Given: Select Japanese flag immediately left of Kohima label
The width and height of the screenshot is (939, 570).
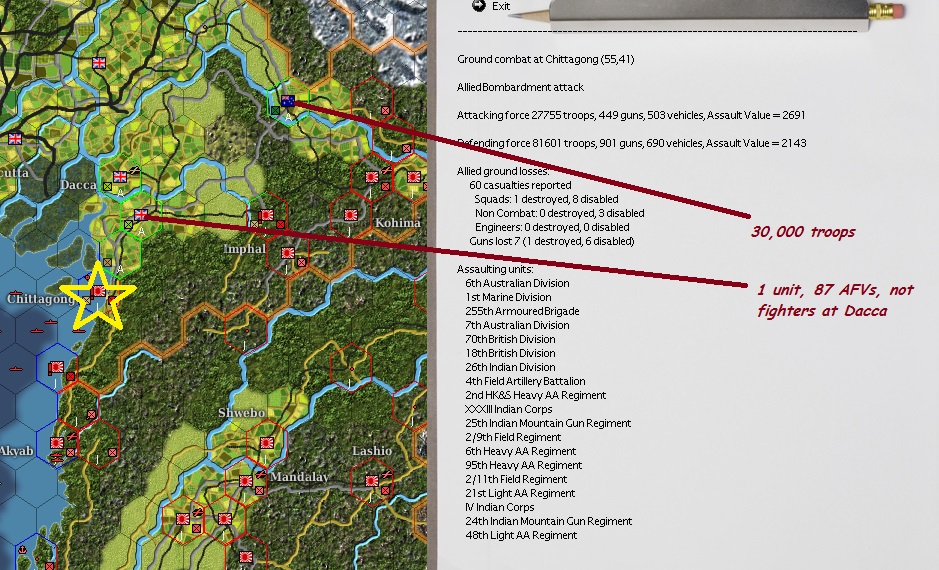Looking at the screenshot, I should 351,214.
